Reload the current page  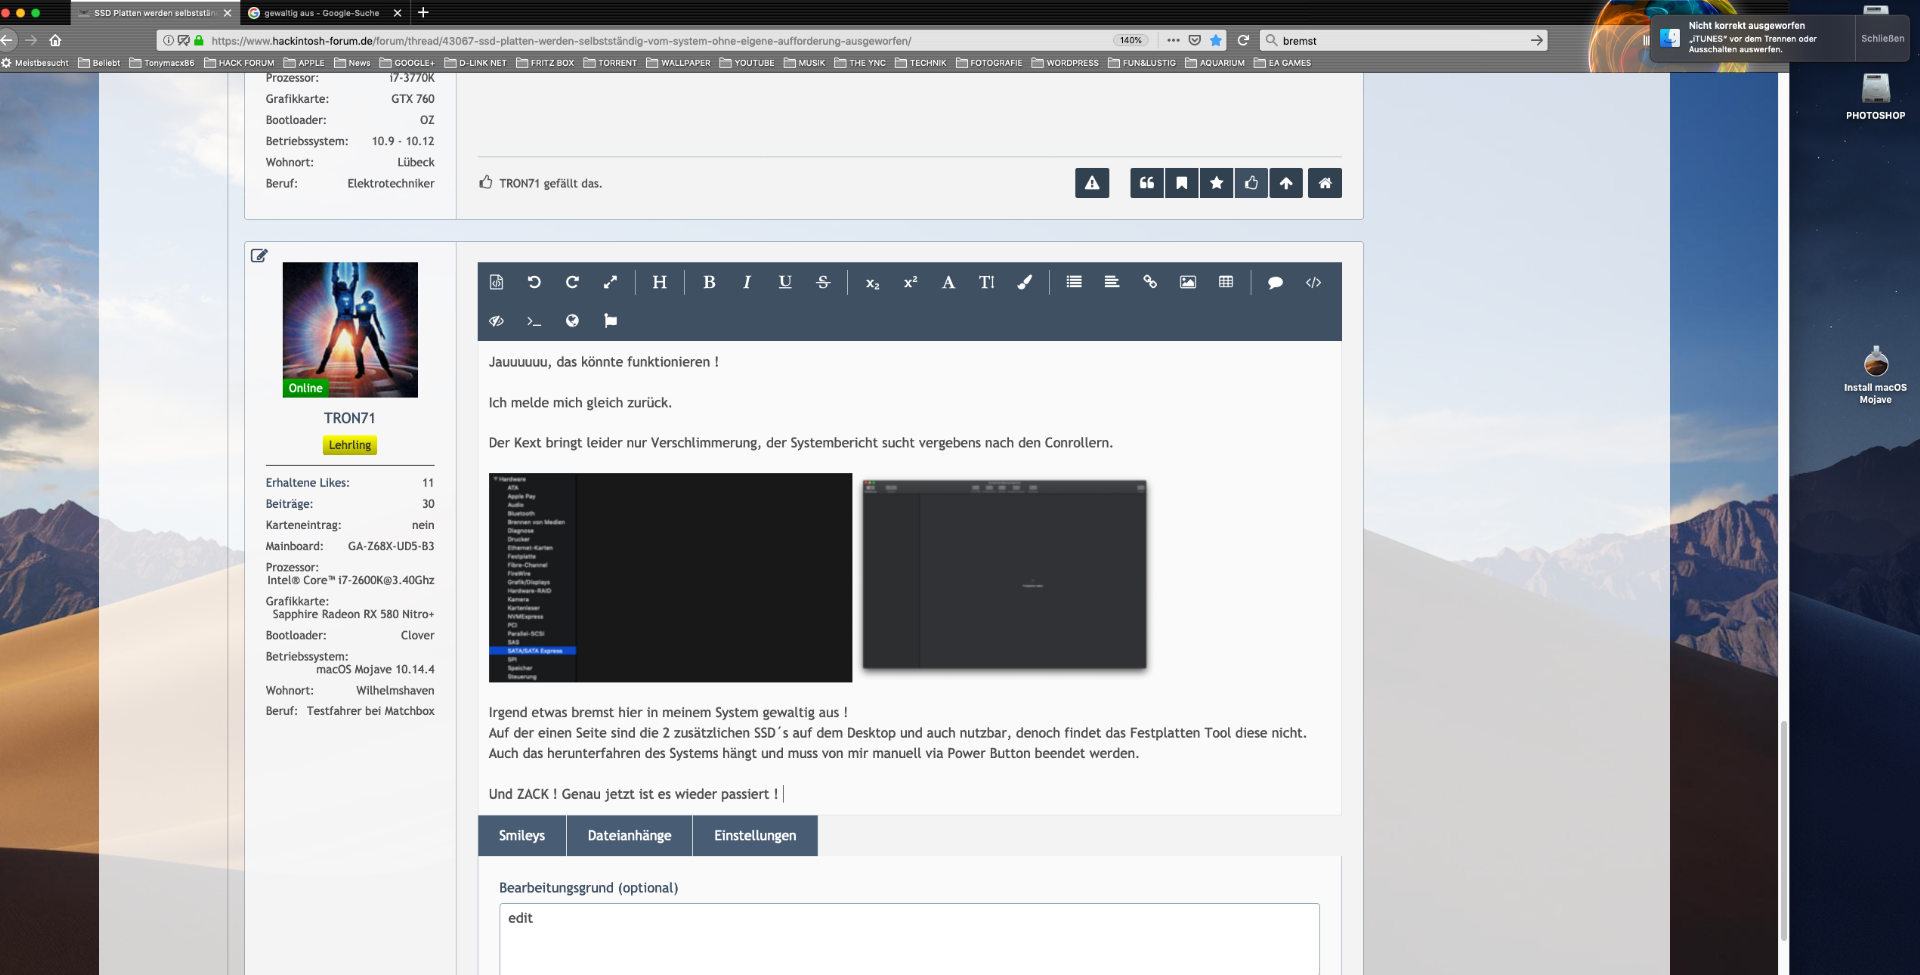1243,40
